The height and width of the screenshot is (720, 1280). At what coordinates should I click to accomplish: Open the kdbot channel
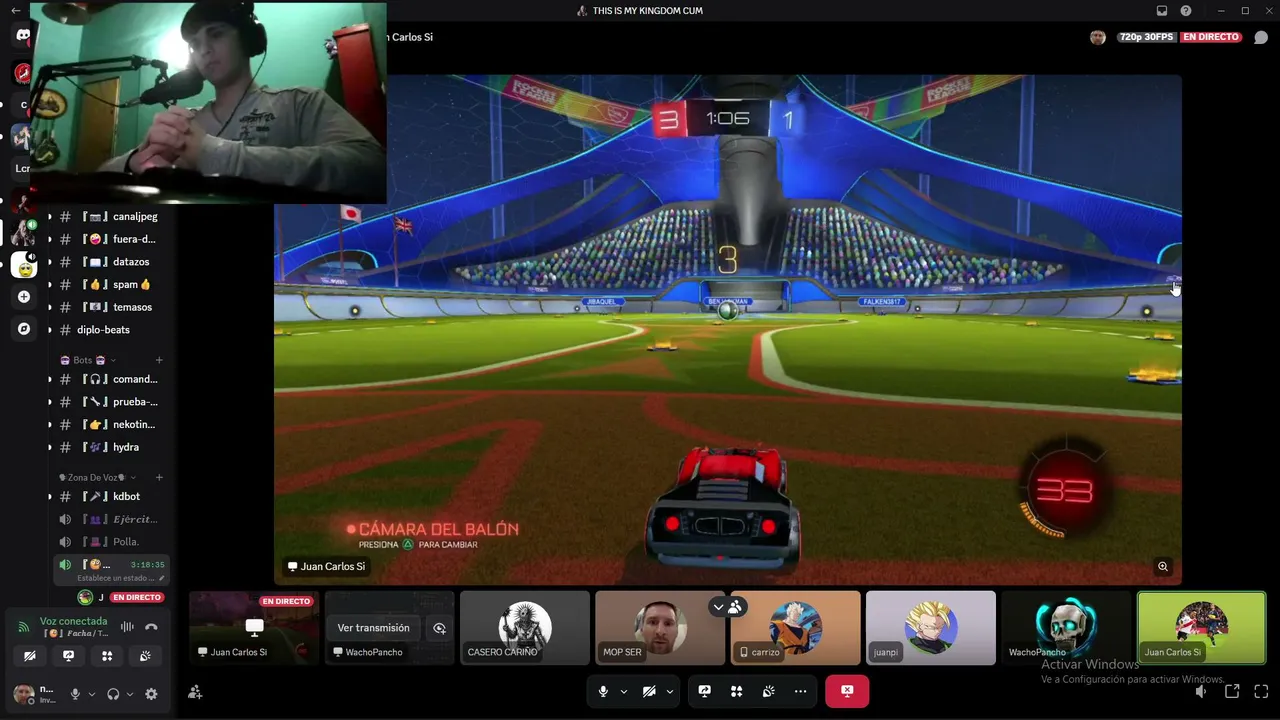click(x=108, y=496)
